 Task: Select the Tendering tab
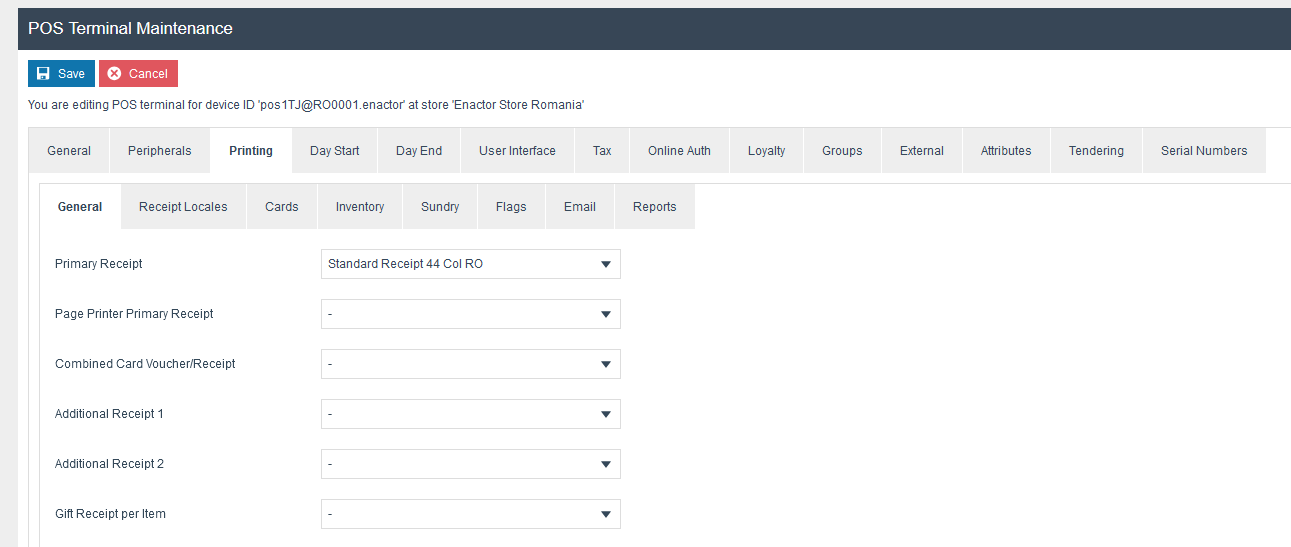[1096, 151]
